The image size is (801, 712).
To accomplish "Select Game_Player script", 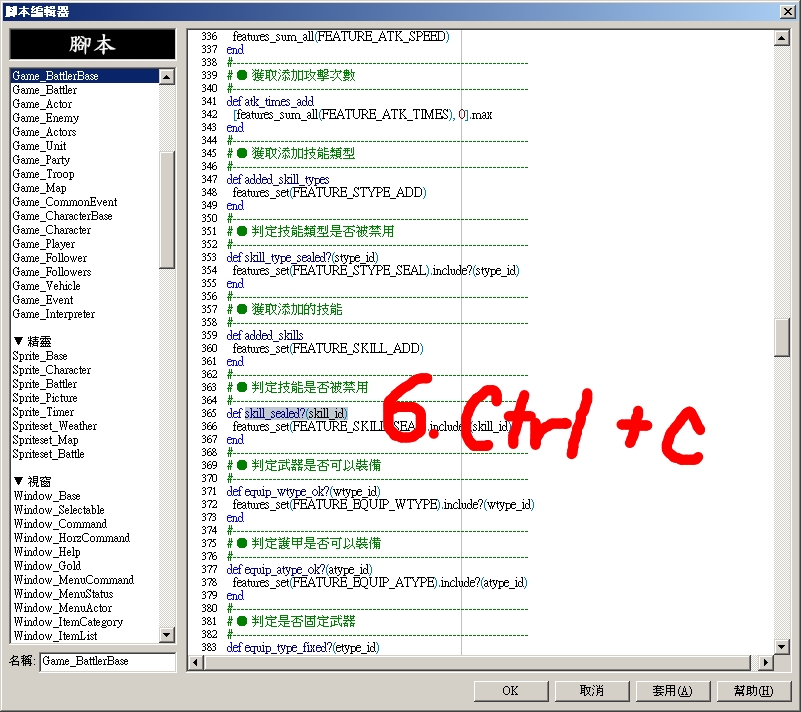I will (x=44, y=244).
